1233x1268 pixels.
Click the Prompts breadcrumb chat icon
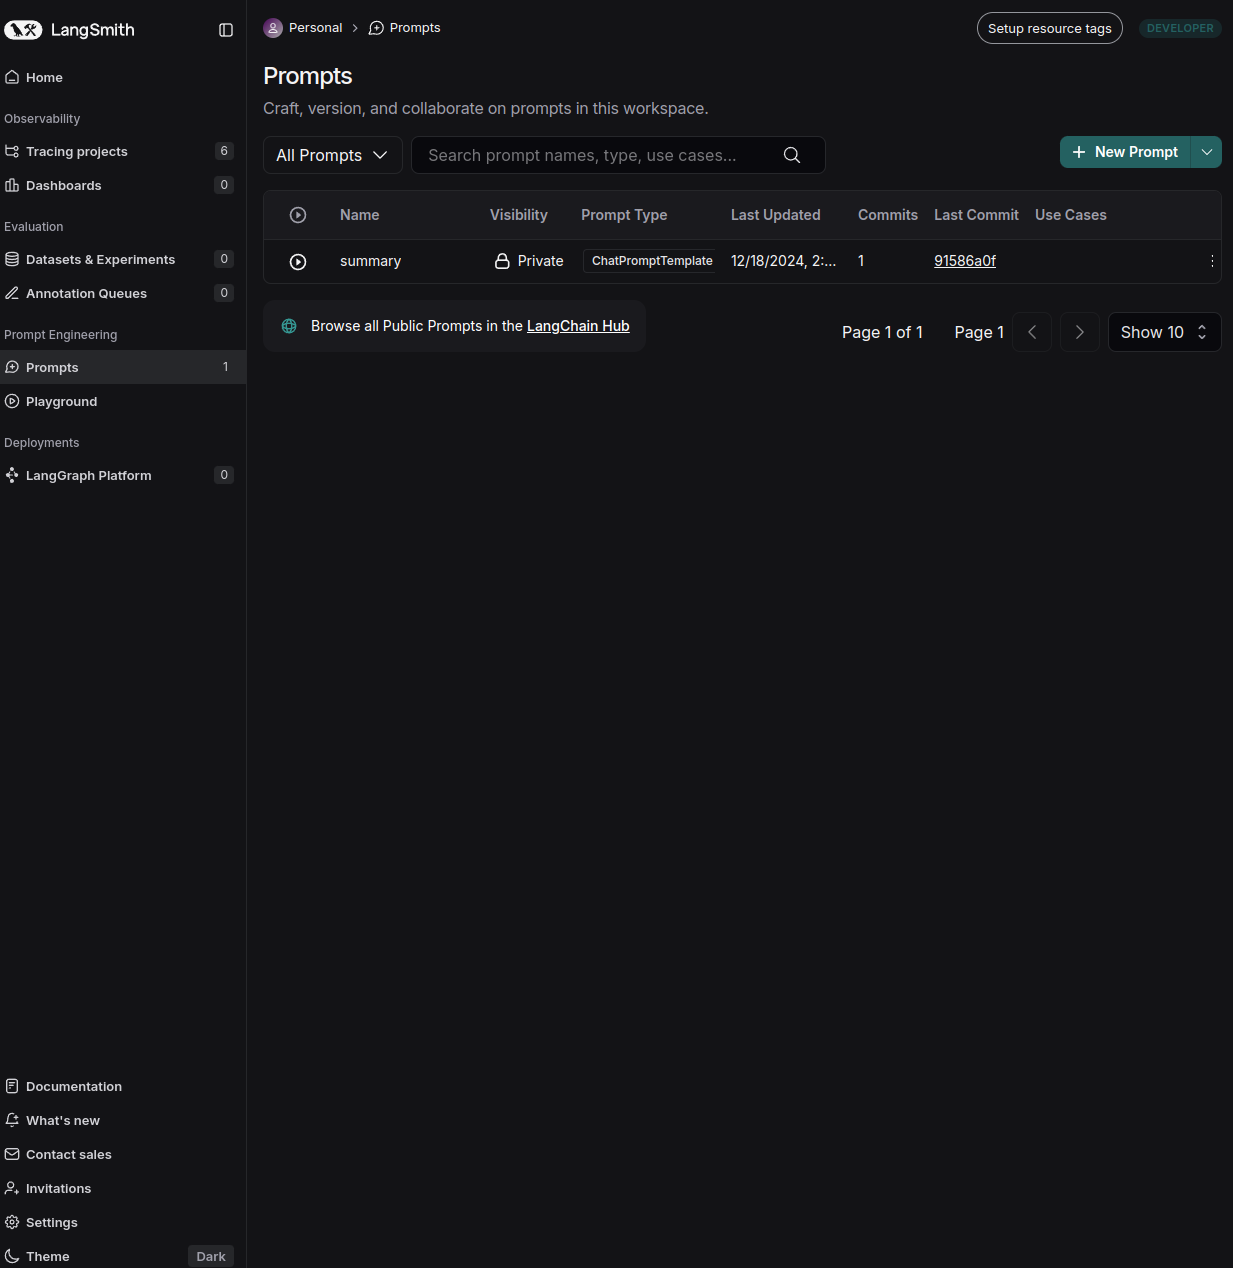tap(376, 28)
